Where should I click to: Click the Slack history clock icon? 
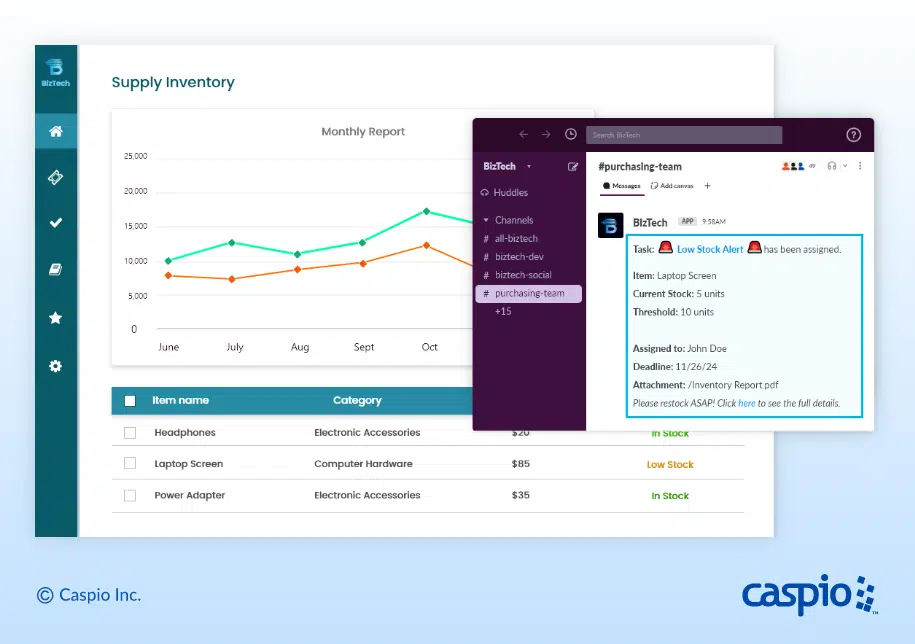[x=570, y=134]
